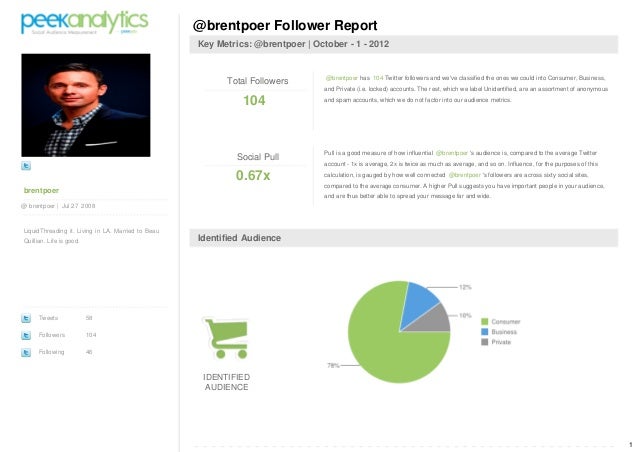Click the Twitter icon beside Following

(26, 352)
